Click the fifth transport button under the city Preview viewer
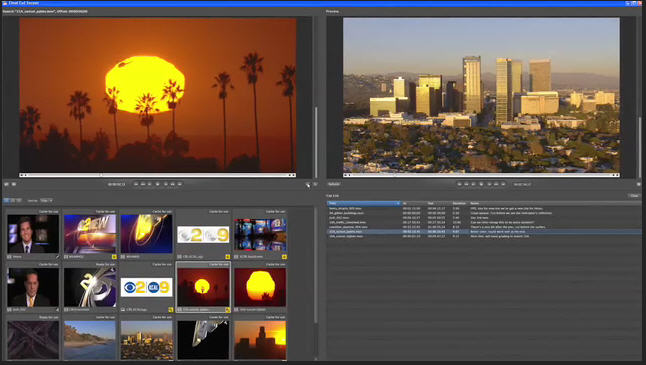Viewport: 646px width, 365px height. tap(489, 184)
